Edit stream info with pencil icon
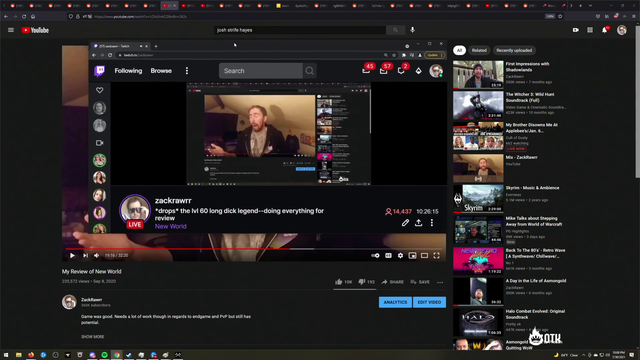The image size is (640, 360). click(405, 223)
